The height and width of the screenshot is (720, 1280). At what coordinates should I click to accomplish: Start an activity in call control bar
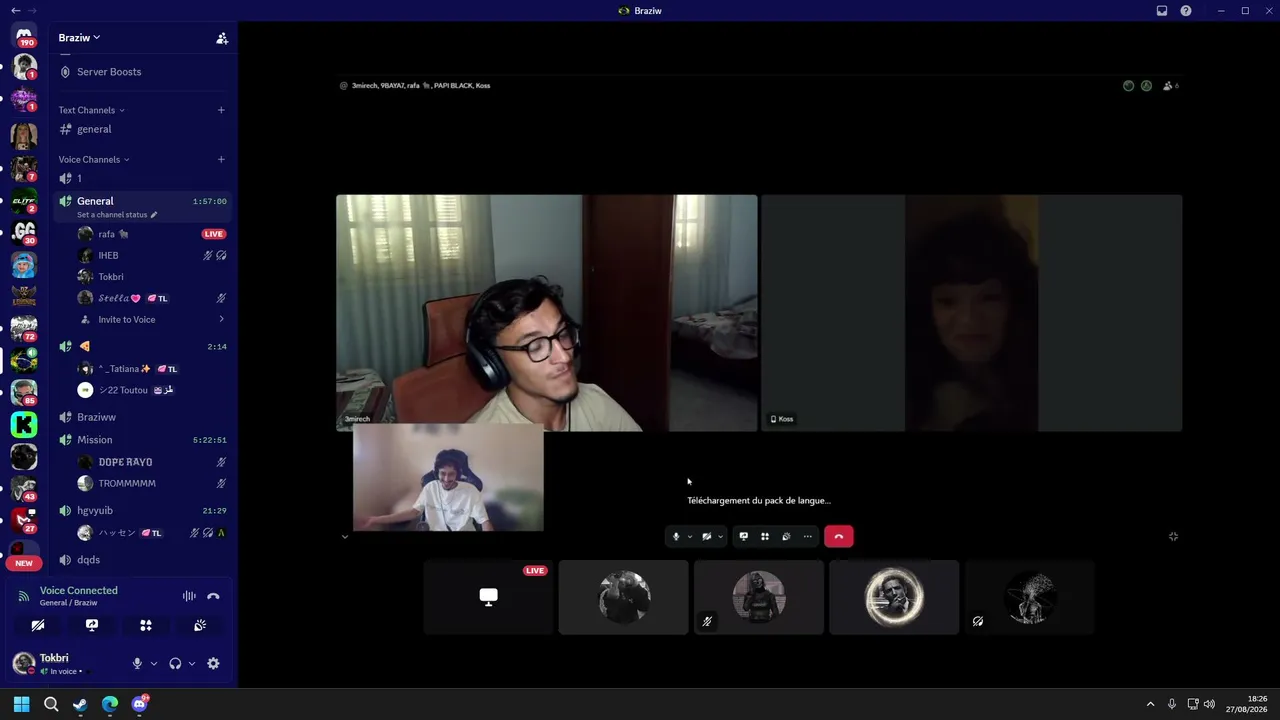765,537
